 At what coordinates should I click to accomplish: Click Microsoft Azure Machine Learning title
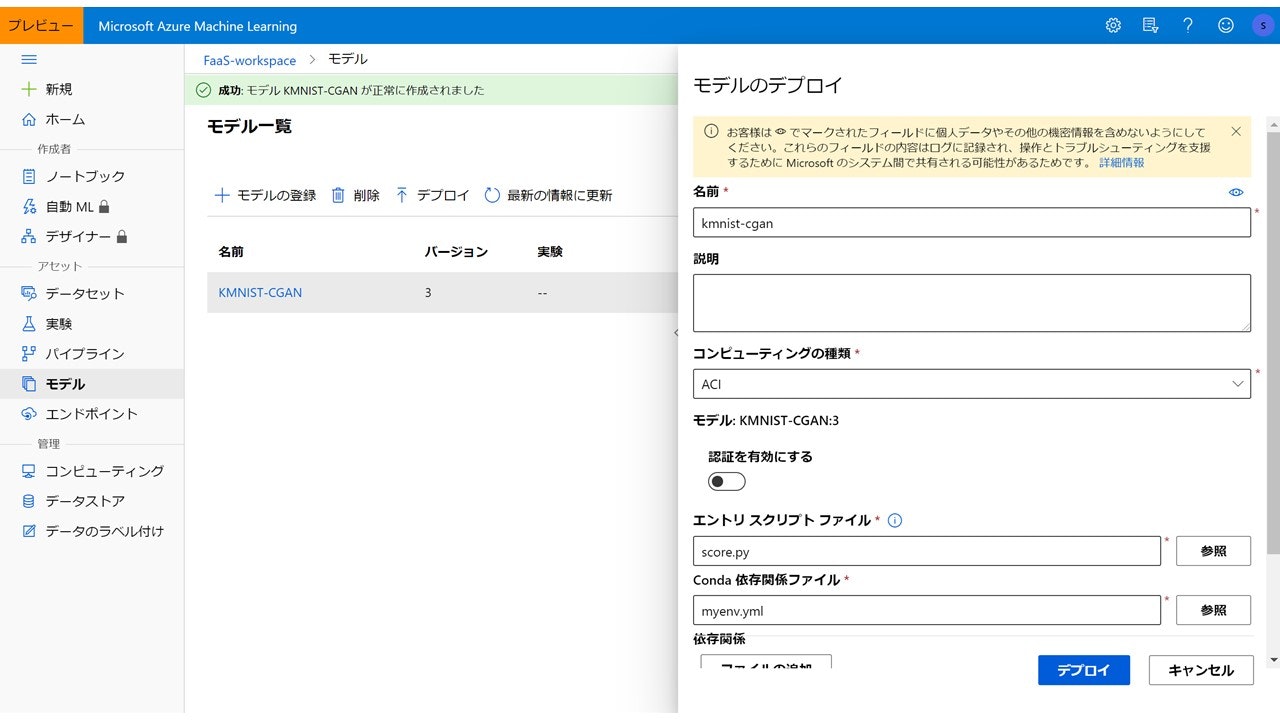(x=198, y=26)
